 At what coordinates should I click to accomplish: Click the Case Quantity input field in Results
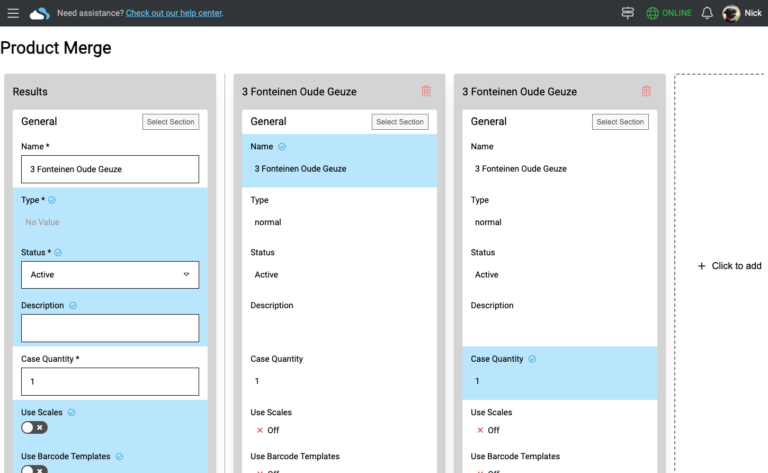tap(110, 381)
